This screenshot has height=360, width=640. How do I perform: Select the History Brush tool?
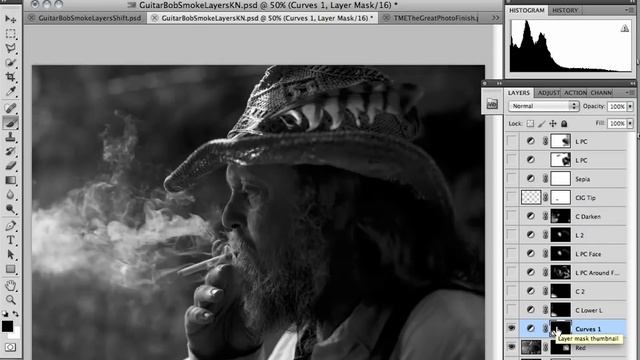tap(11, 151)
